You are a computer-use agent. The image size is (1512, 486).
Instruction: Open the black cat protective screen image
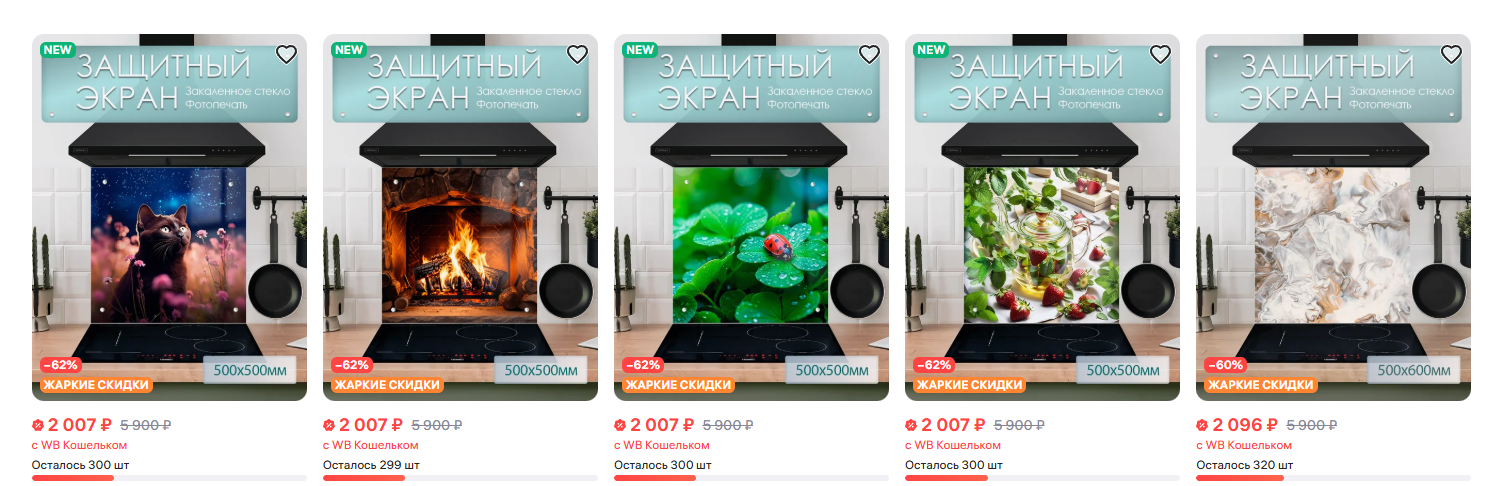[169, 218]
